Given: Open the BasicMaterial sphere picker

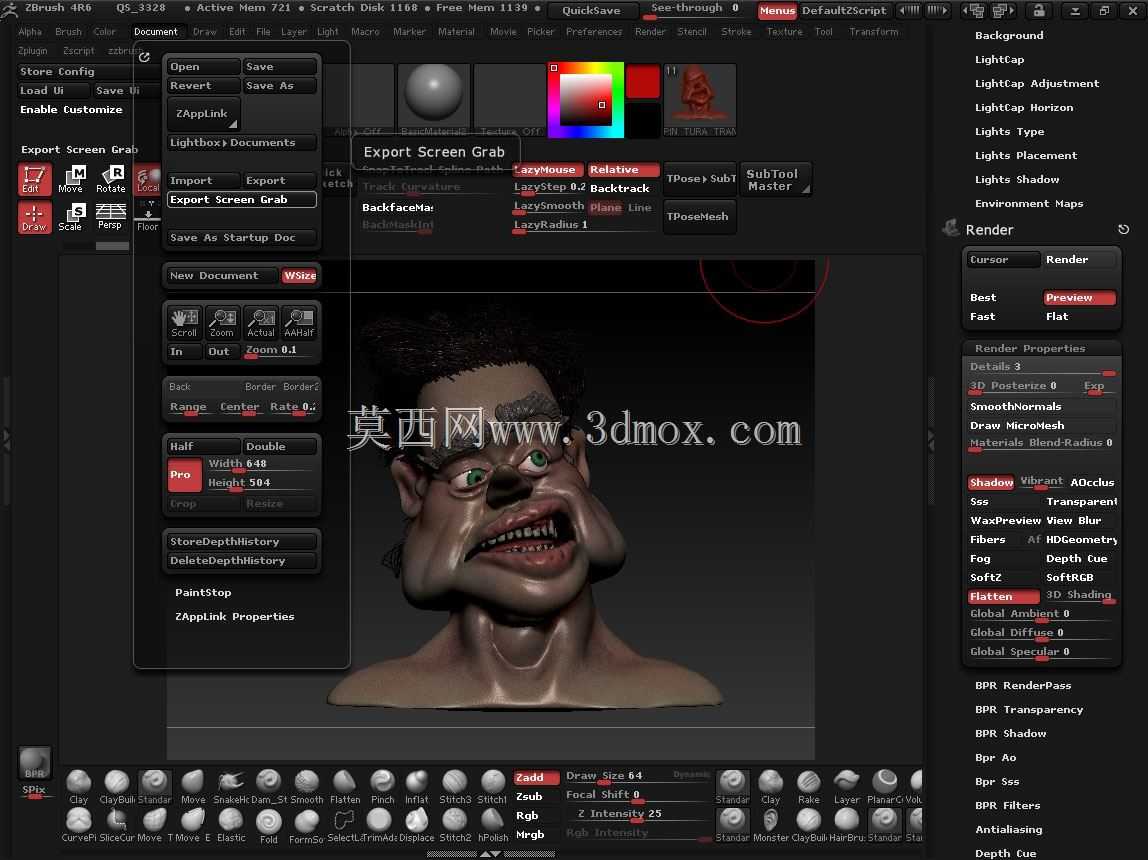Looking at the screenshot, I should tap(433, 100).
